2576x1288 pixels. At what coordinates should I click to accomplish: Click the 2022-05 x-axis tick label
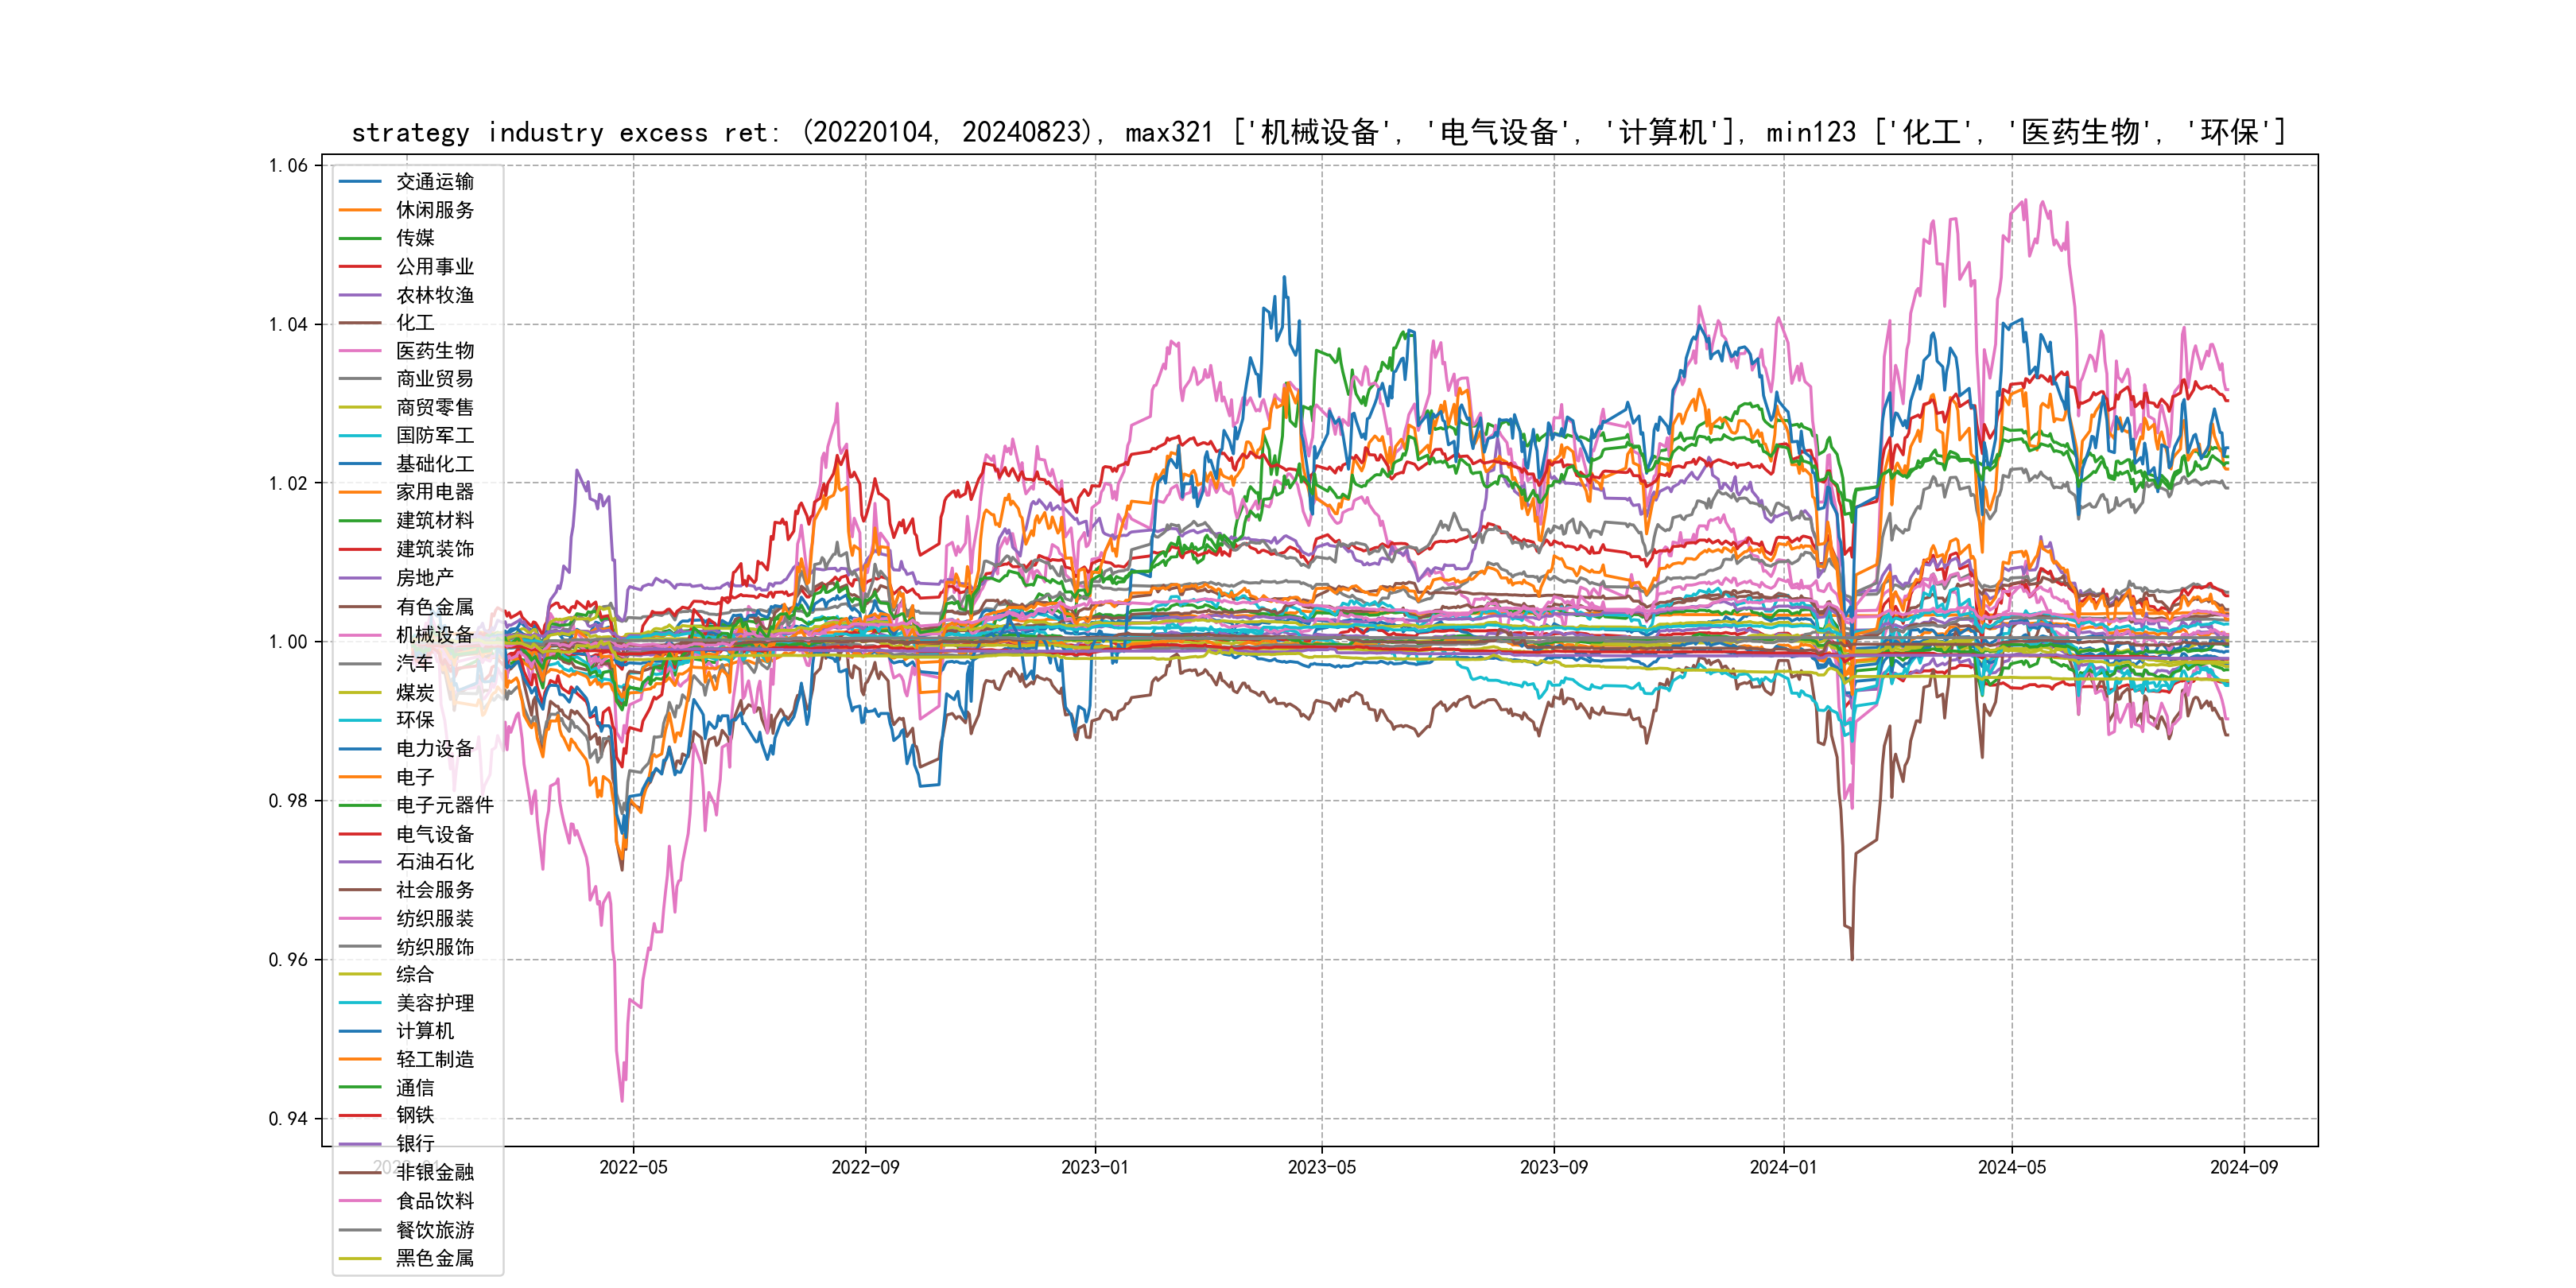click(x=633, y=1167)
